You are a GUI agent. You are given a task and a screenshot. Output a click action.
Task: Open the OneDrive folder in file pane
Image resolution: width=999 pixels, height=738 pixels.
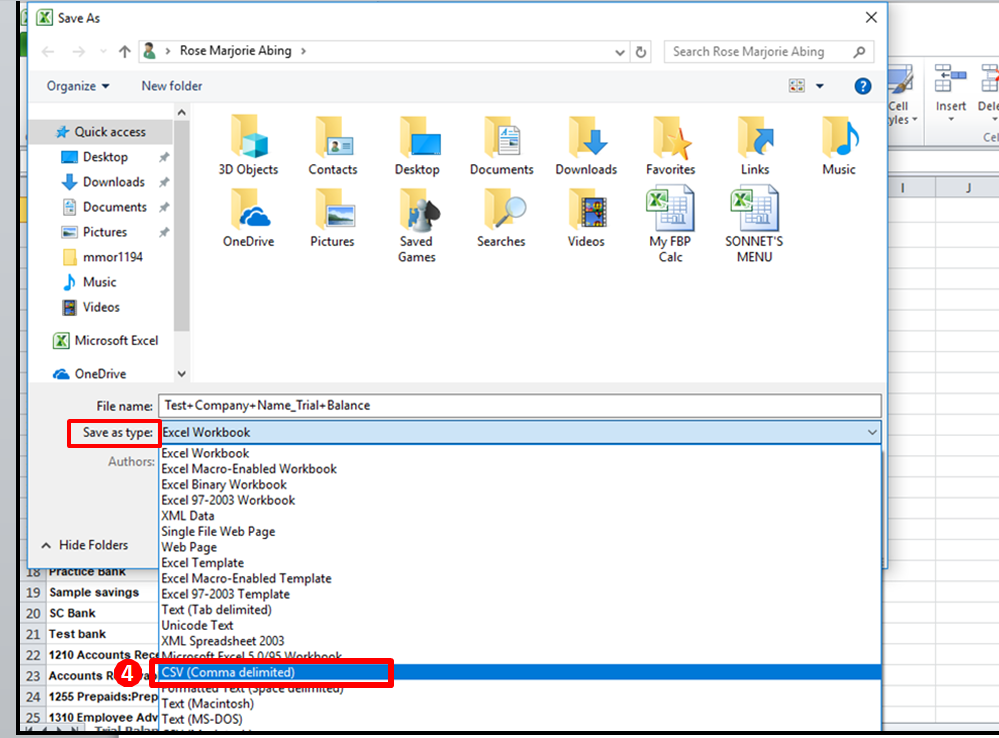248,217
